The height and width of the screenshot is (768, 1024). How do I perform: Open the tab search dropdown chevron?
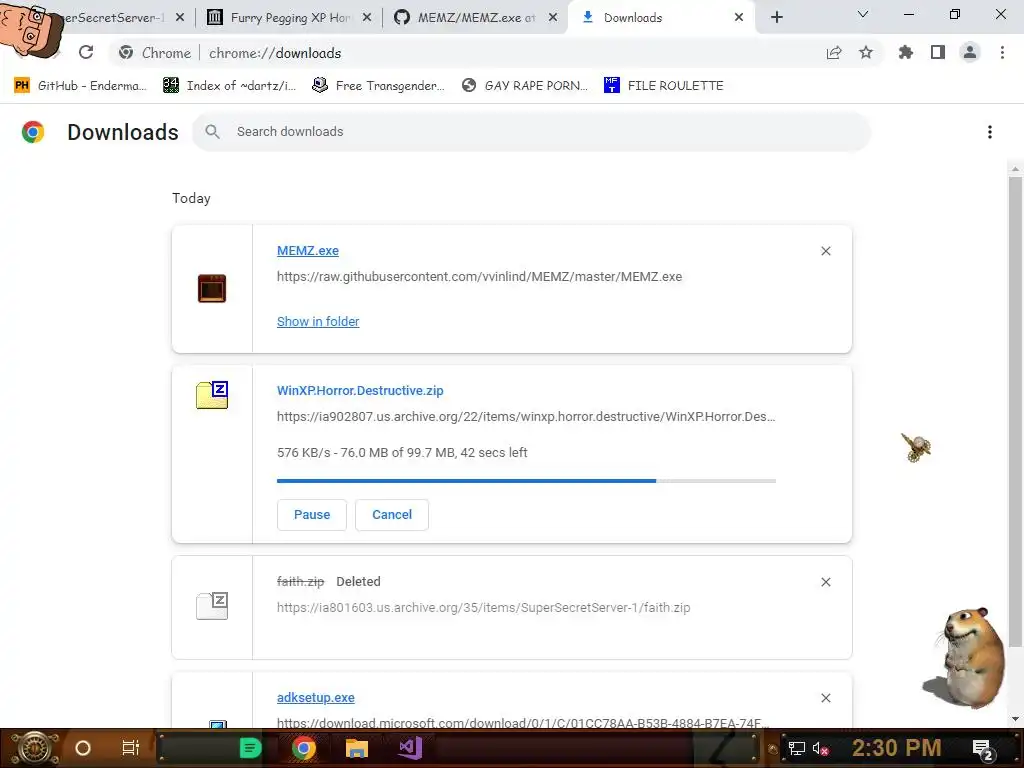click(x=863, y=14)
